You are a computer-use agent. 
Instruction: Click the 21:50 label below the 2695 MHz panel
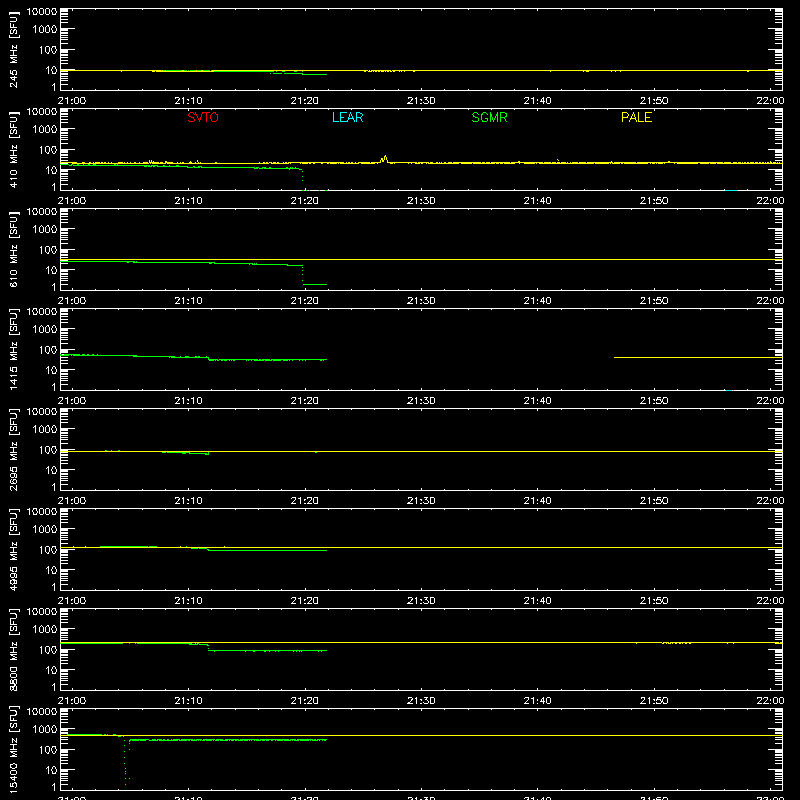(x=654, y=501)
